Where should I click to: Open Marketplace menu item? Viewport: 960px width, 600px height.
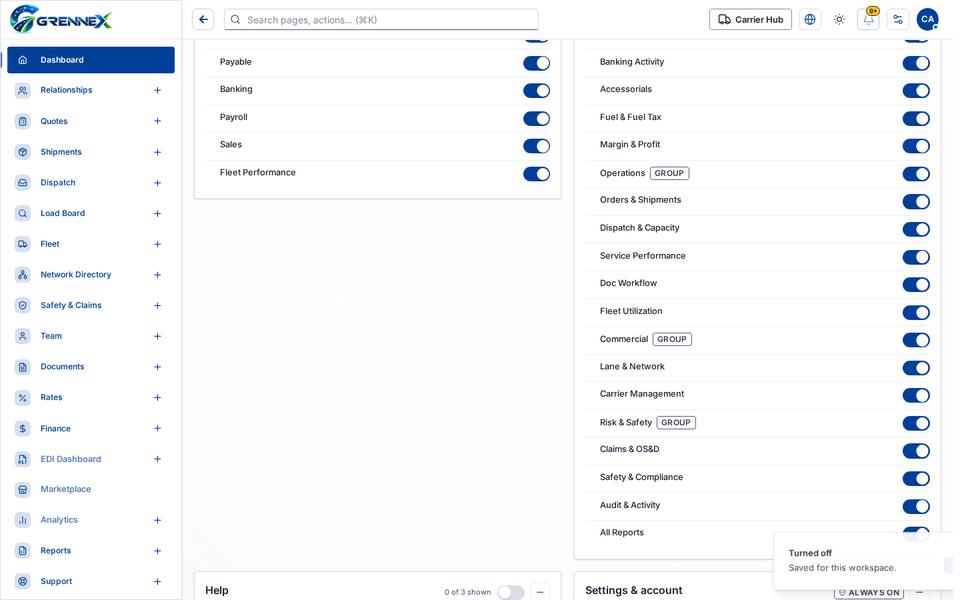click(x=91, y=489)
